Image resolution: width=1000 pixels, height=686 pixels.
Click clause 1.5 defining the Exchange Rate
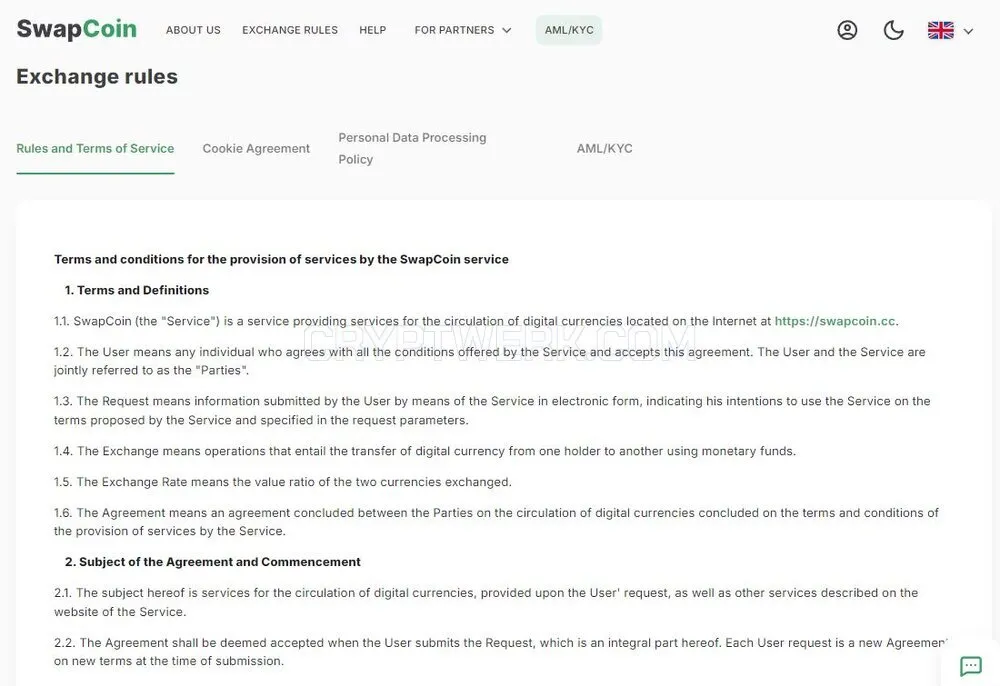283,482
